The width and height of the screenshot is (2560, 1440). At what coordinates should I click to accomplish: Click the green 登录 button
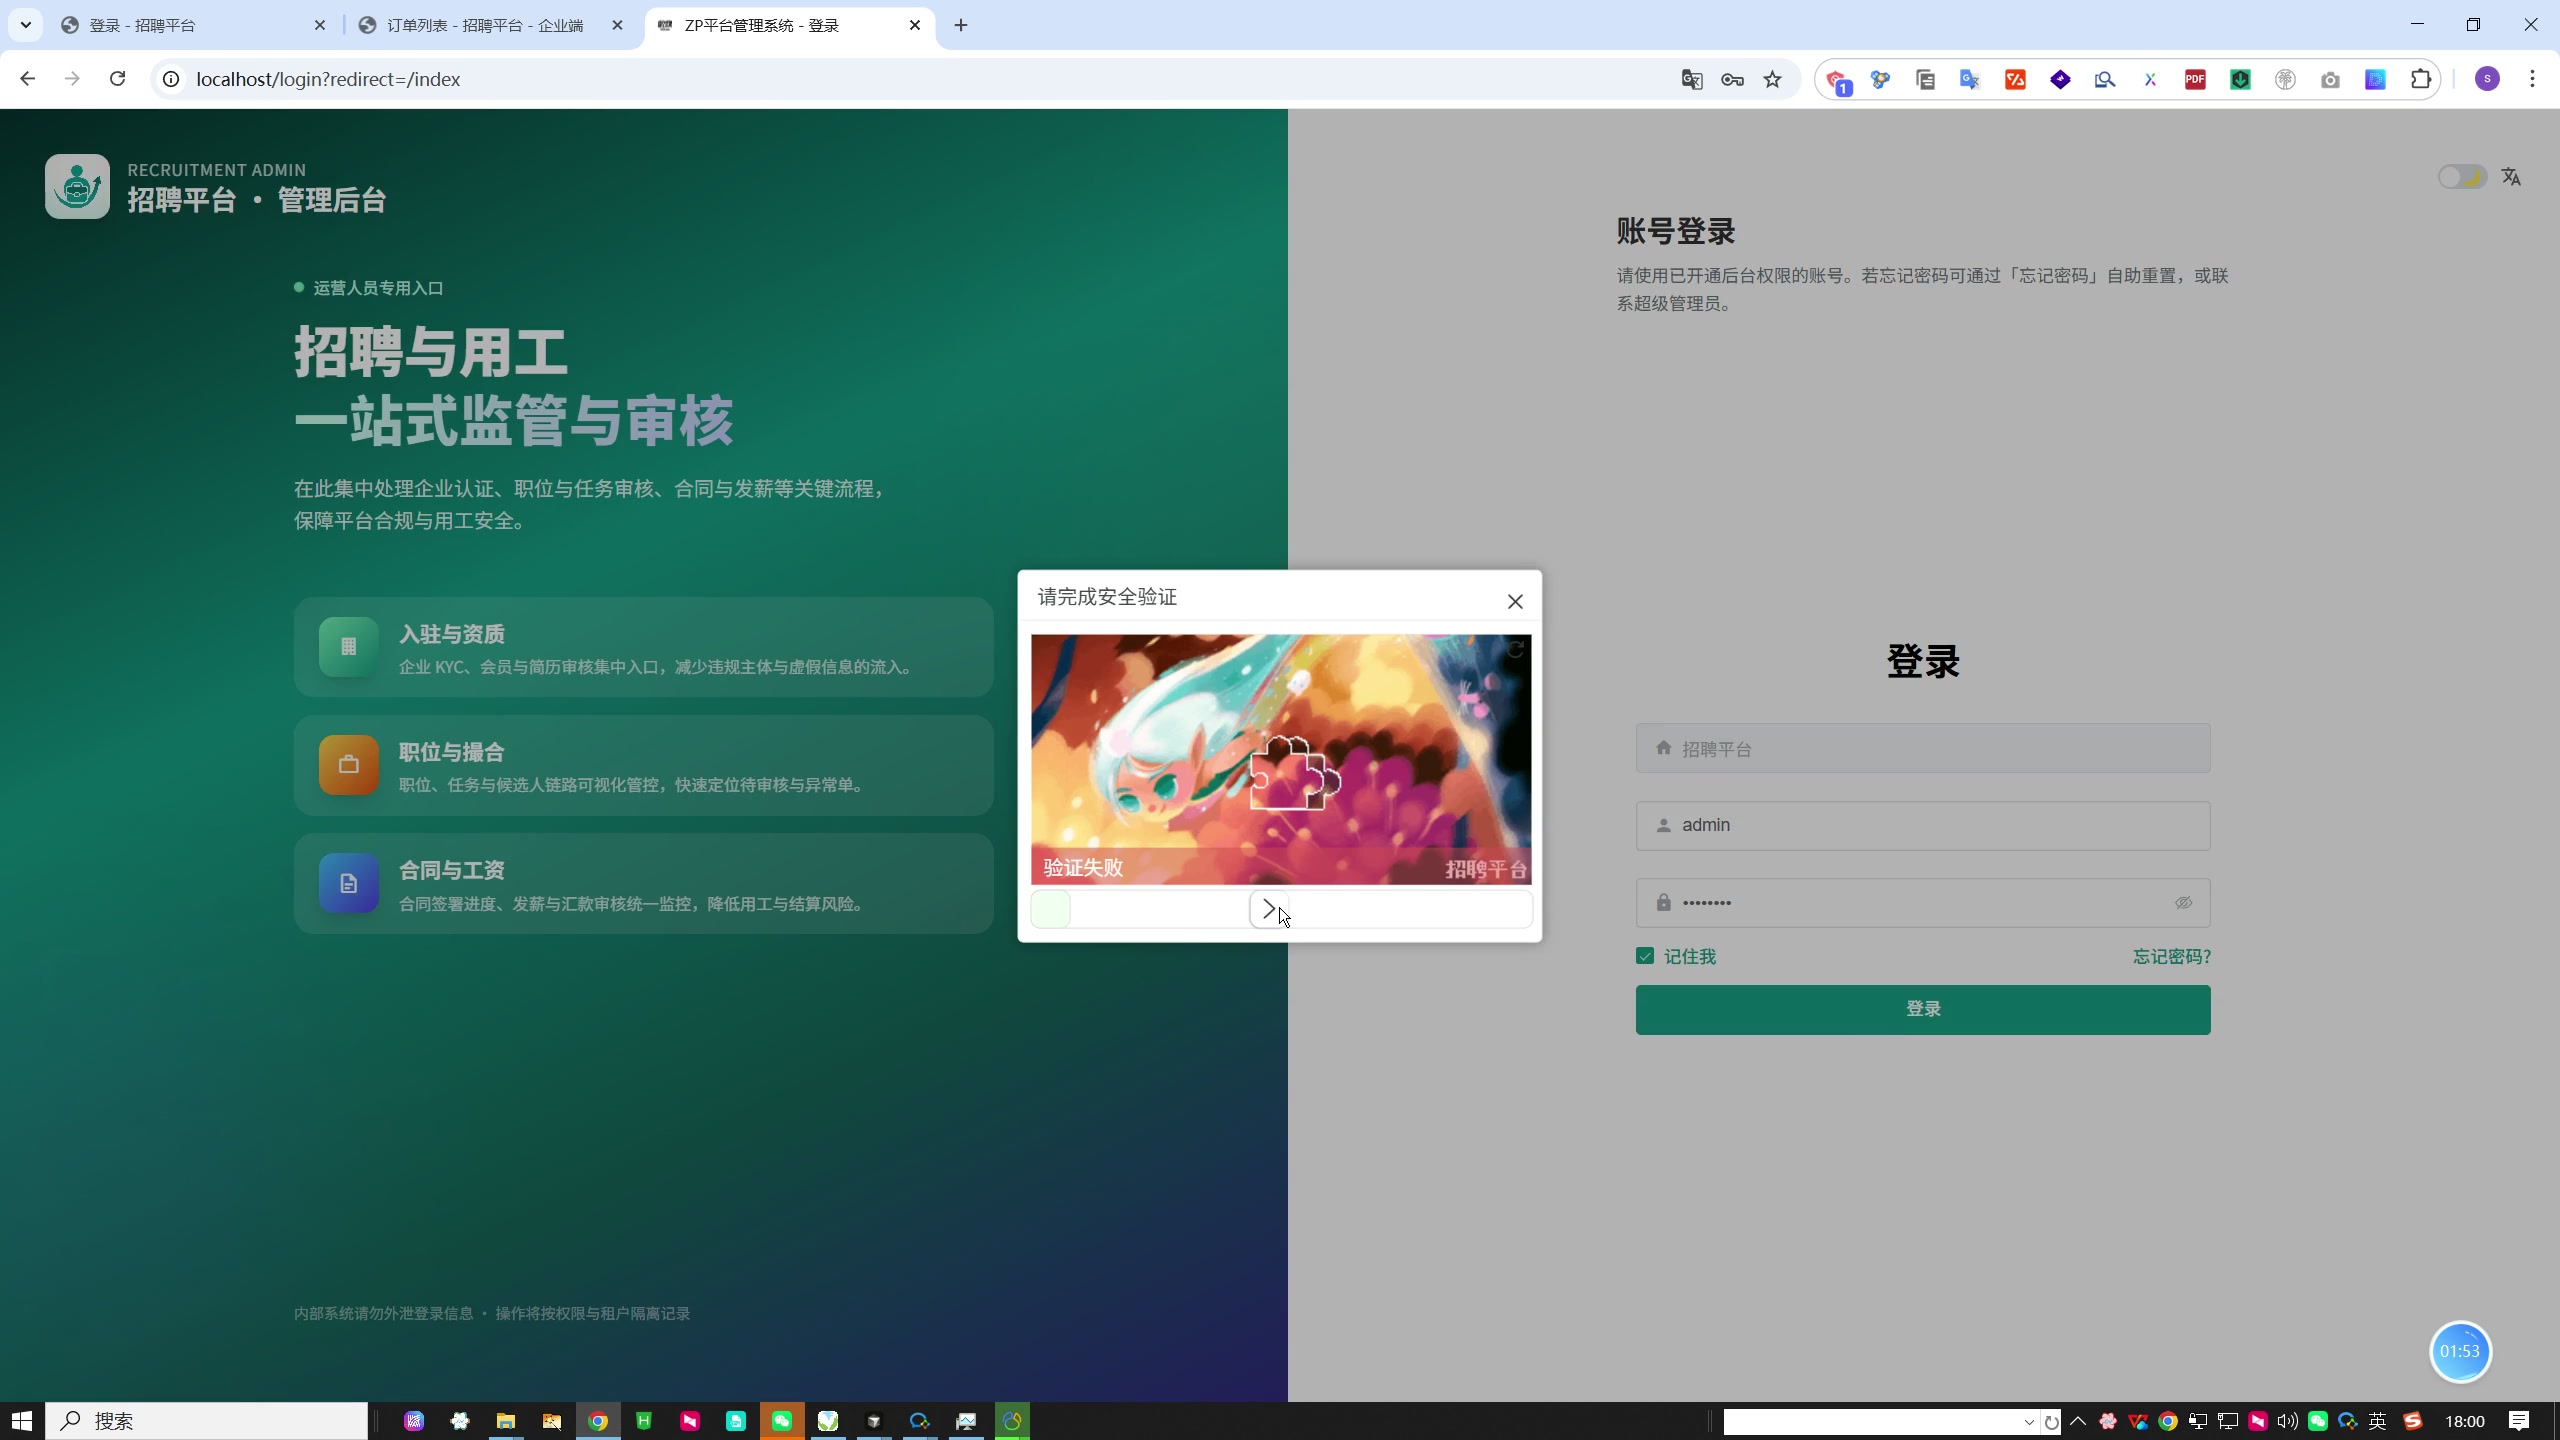(x=1922, y=1009)
